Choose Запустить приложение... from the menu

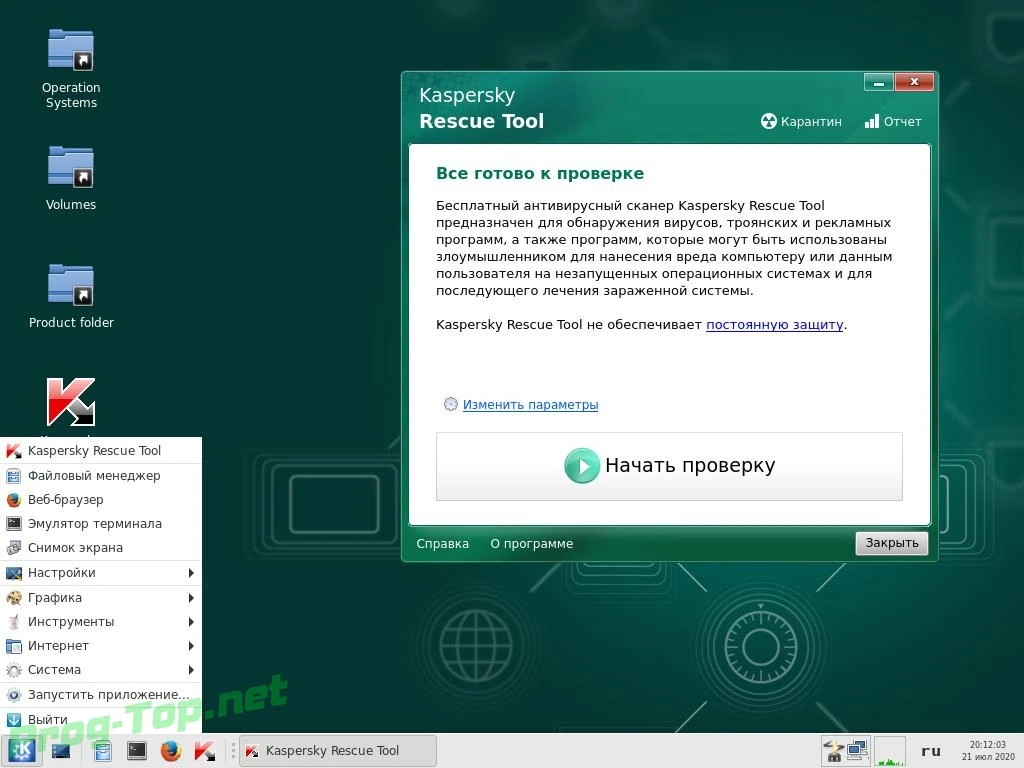[101, 694]
